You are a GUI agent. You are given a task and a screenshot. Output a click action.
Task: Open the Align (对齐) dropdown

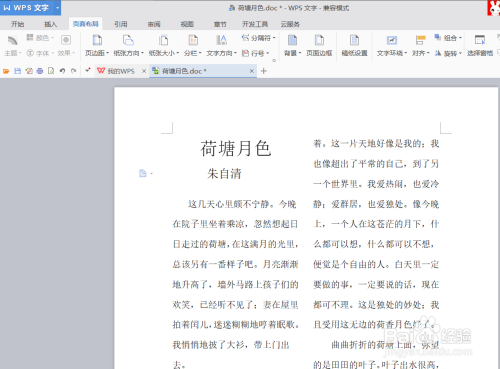pos(421,45)
